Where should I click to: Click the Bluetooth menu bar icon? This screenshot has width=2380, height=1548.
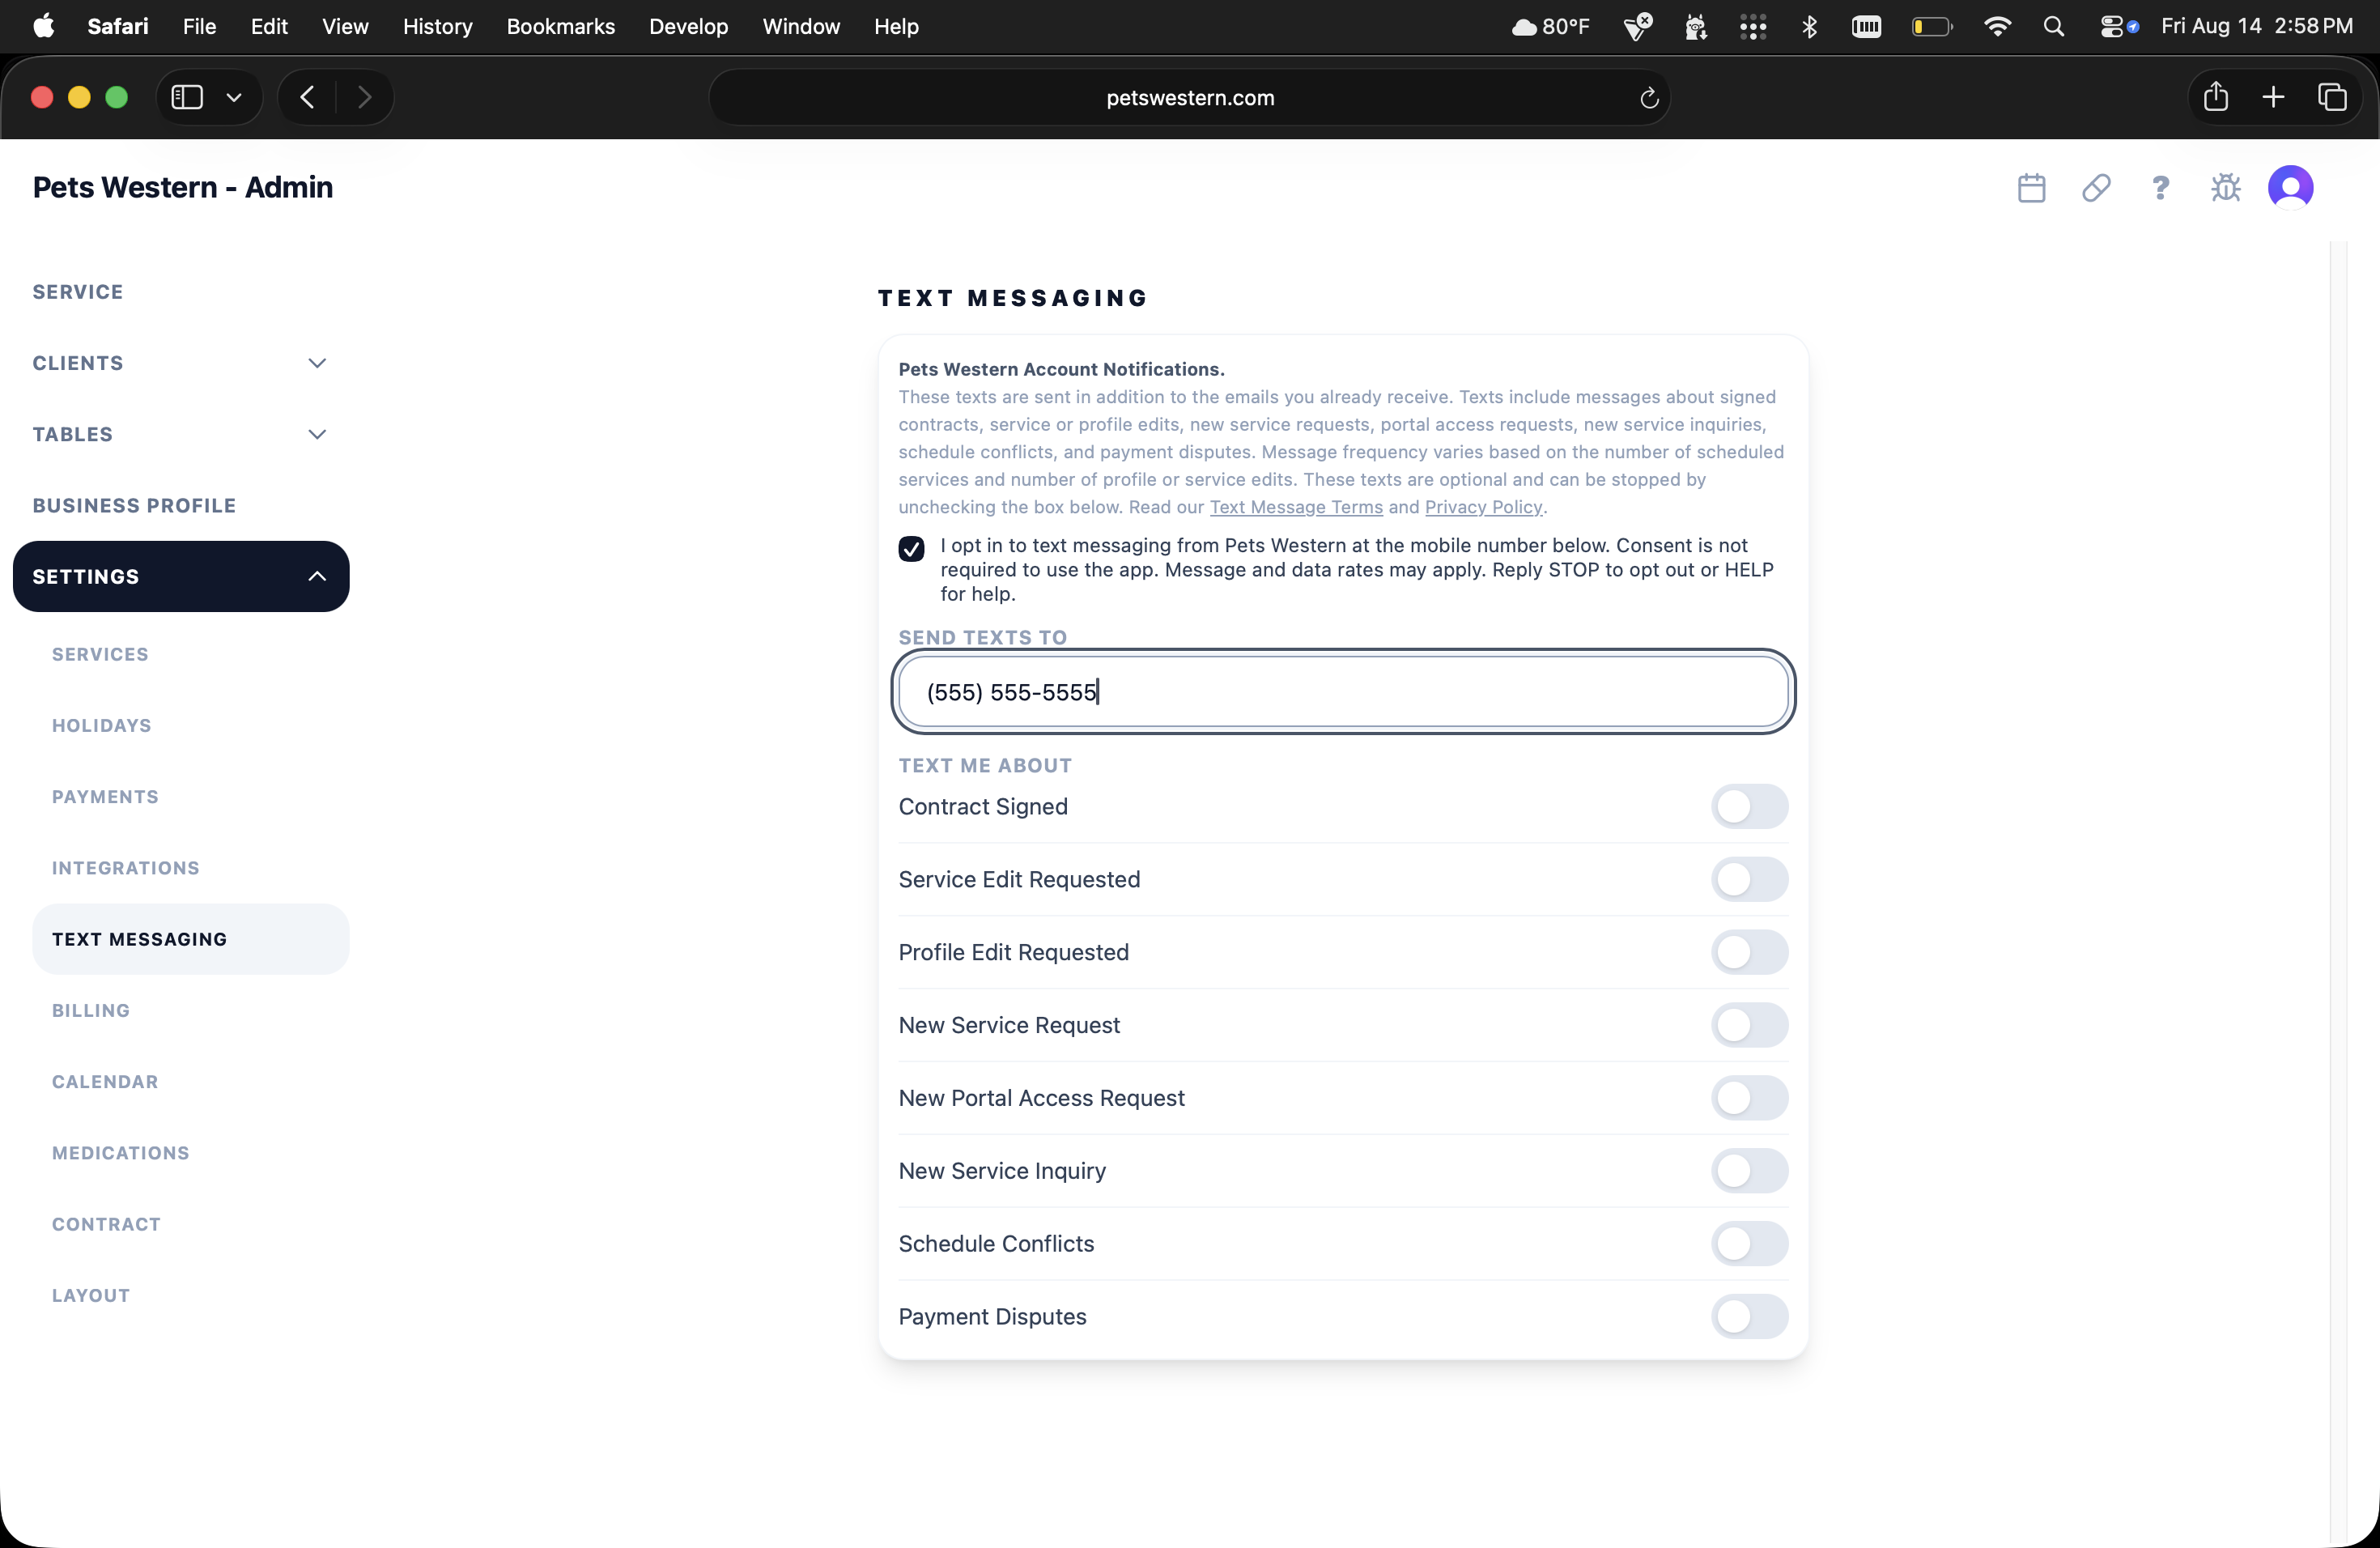pyautogui.click(x=1809, y=26)
